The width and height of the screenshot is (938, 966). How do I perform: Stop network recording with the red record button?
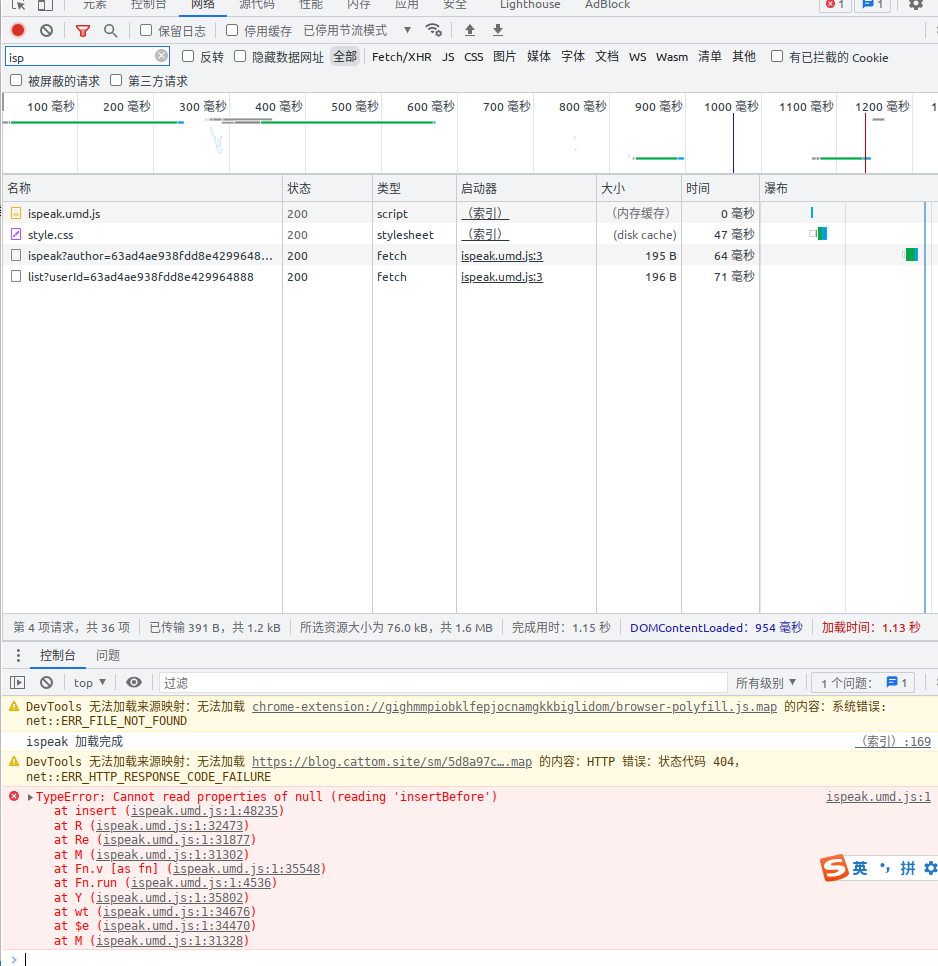pos(17,30)
